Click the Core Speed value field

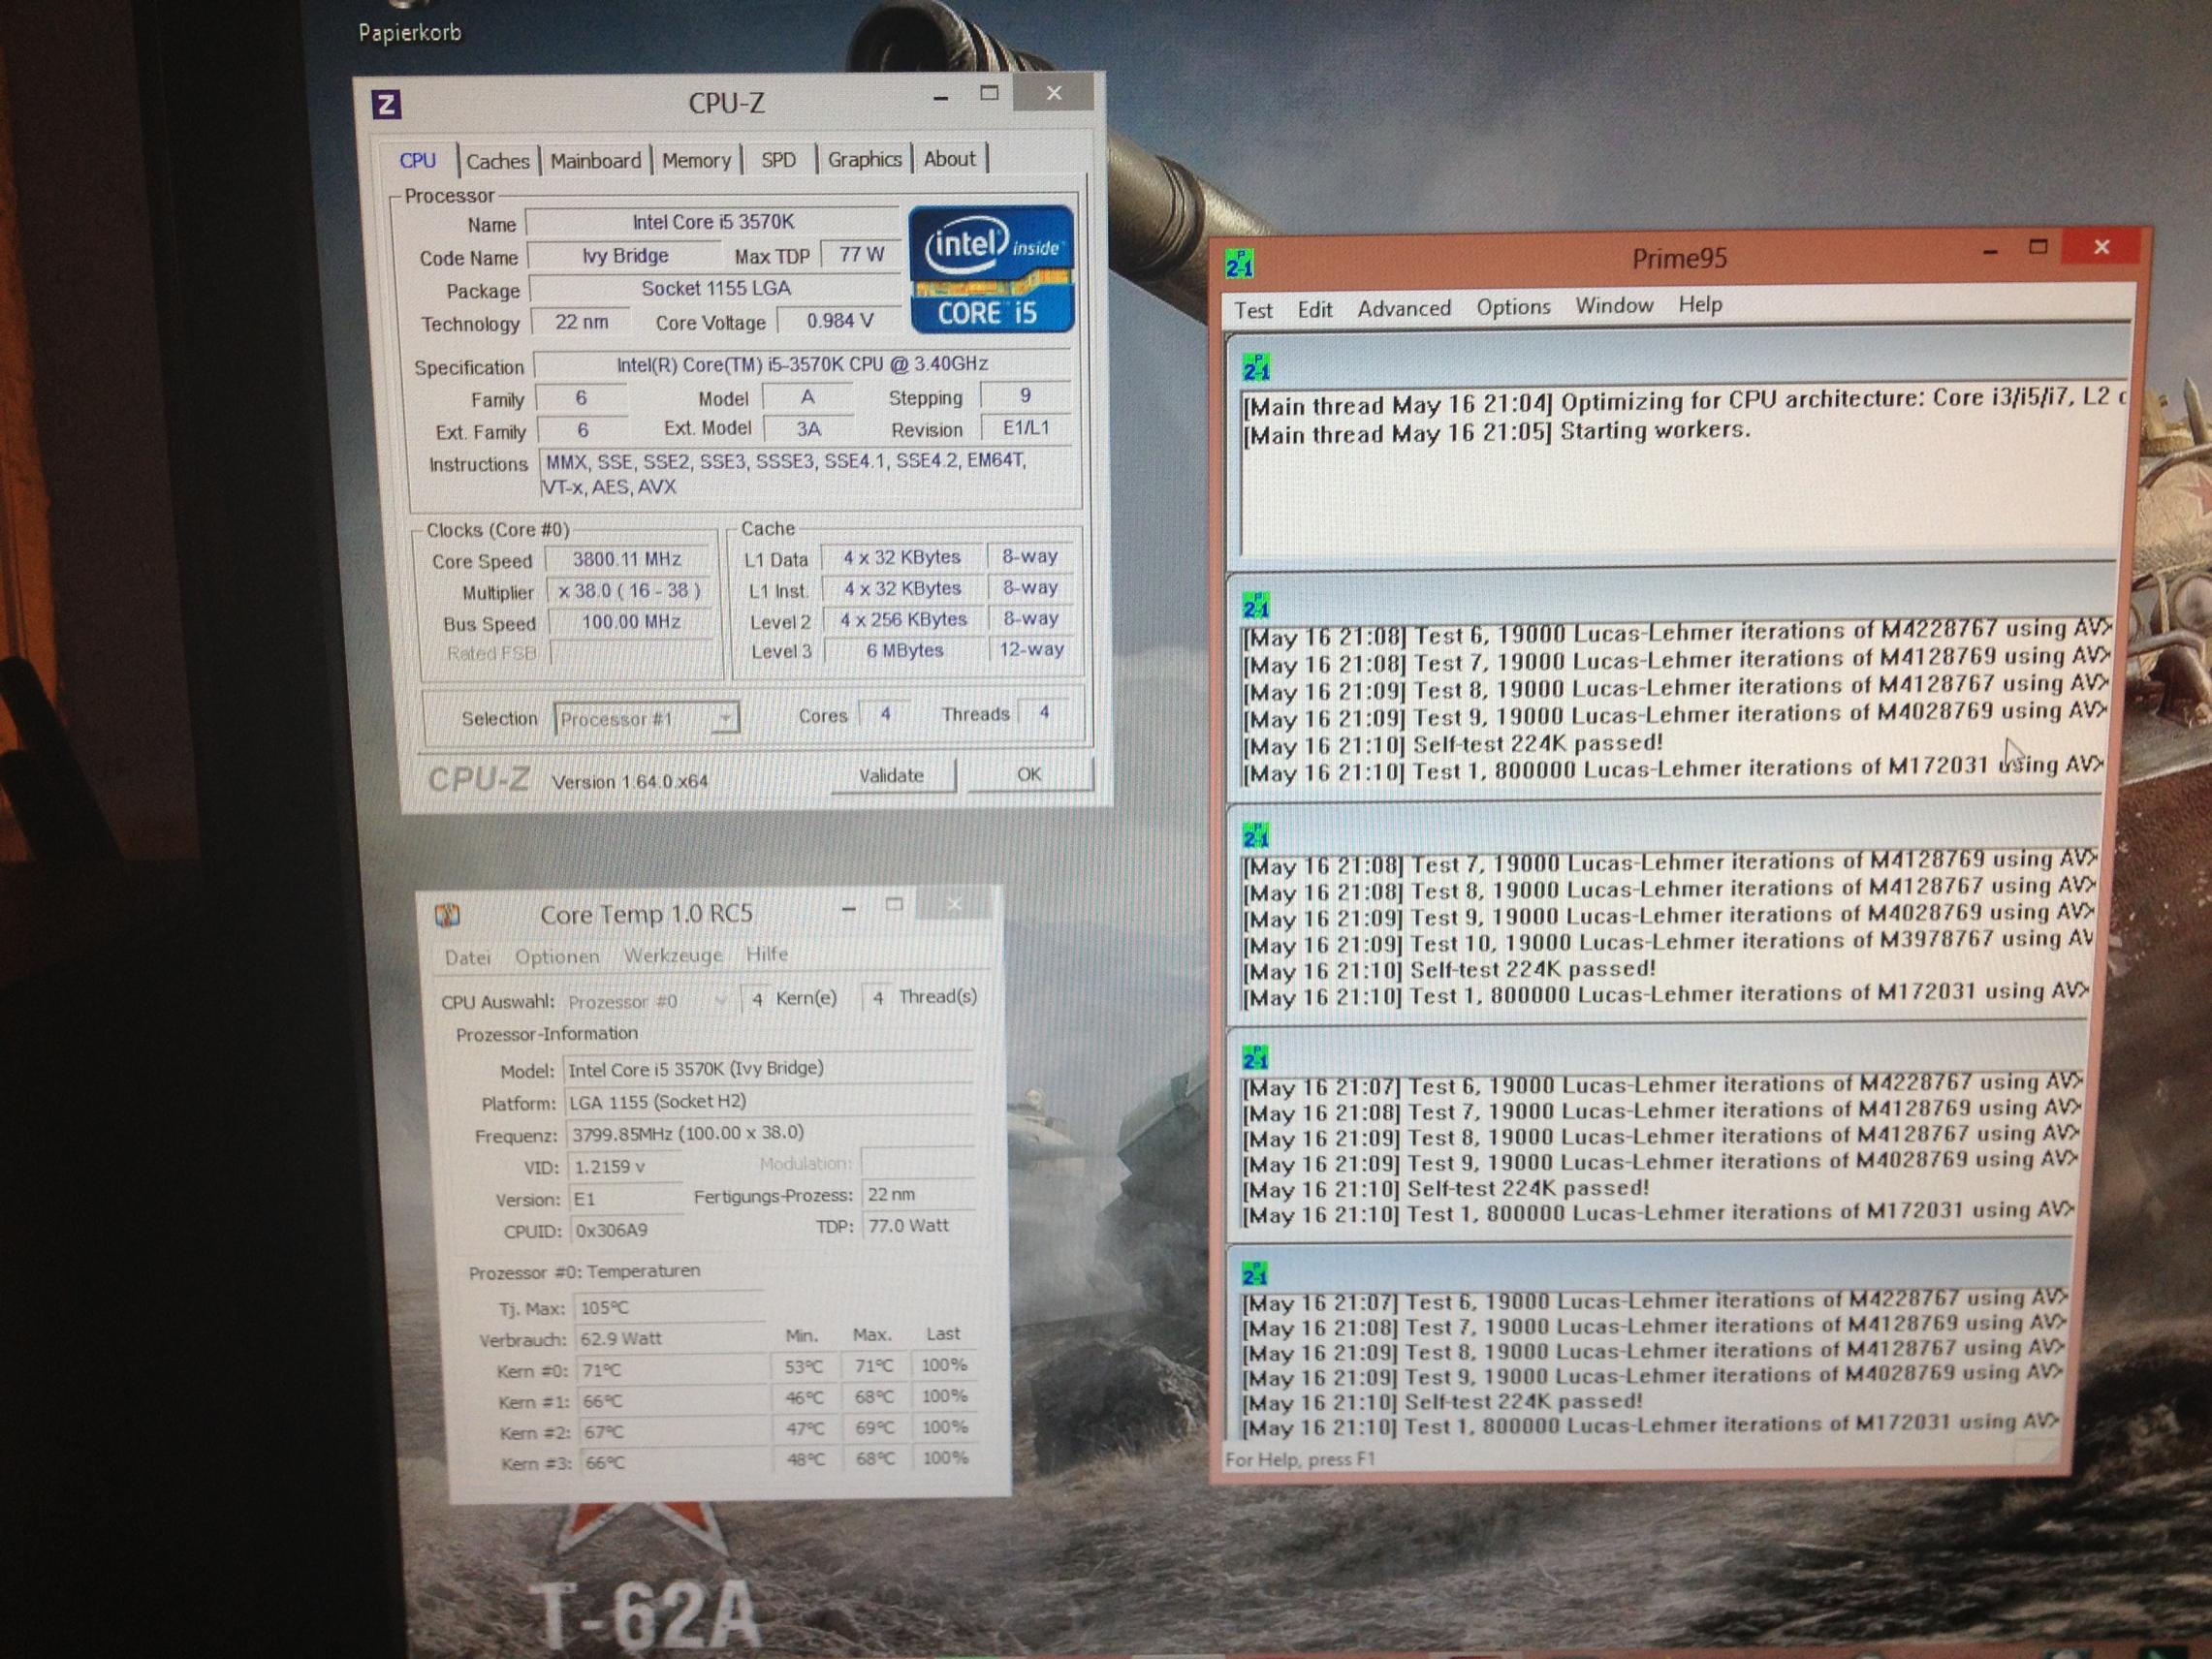point(626,559)
